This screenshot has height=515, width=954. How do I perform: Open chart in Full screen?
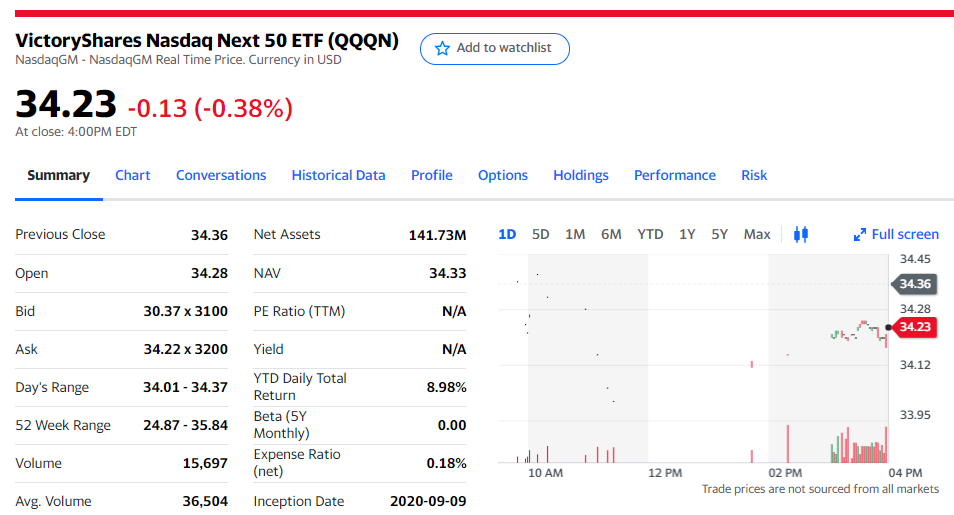(896, 234)
